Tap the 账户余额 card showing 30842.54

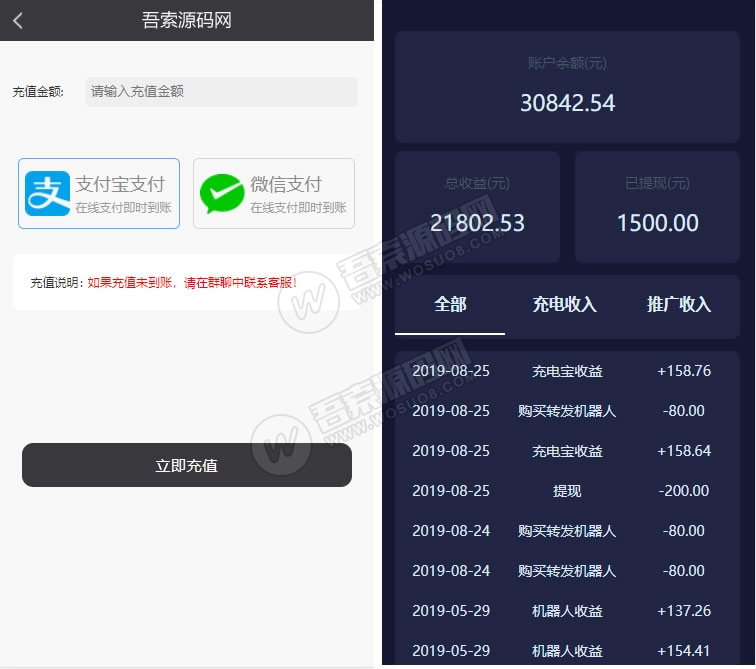pyautogui.click(x=567, y=87)
